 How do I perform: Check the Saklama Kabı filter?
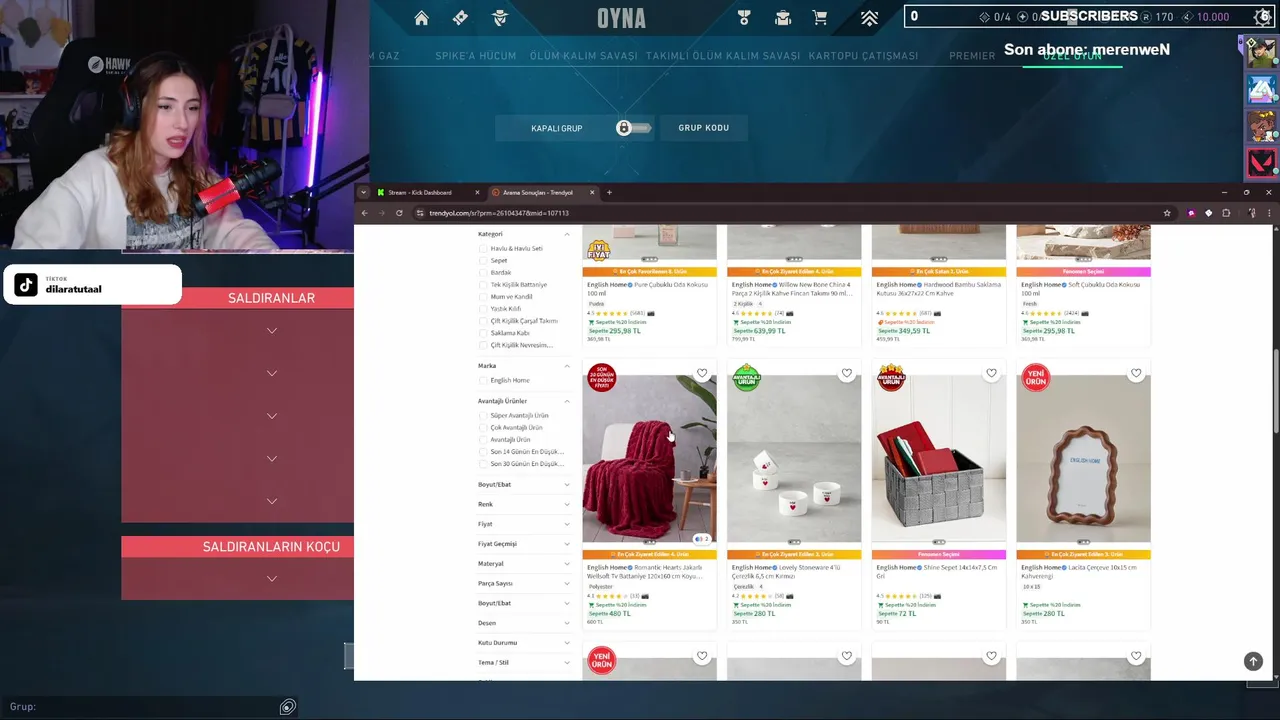click(483, 333)
